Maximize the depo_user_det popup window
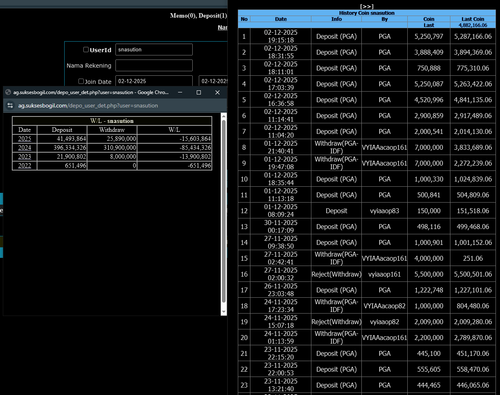 point(199,92)
